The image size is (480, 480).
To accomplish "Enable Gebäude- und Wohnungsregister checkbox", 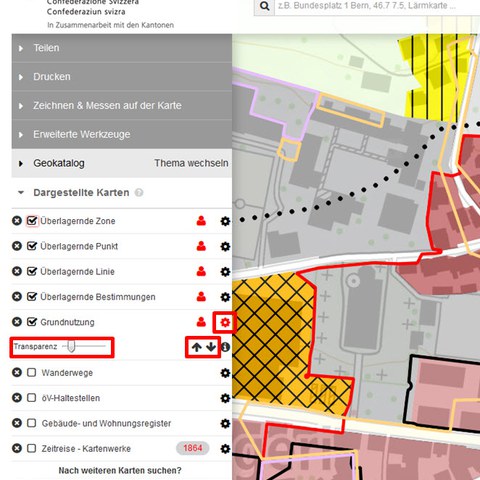I will coord(32,423).
